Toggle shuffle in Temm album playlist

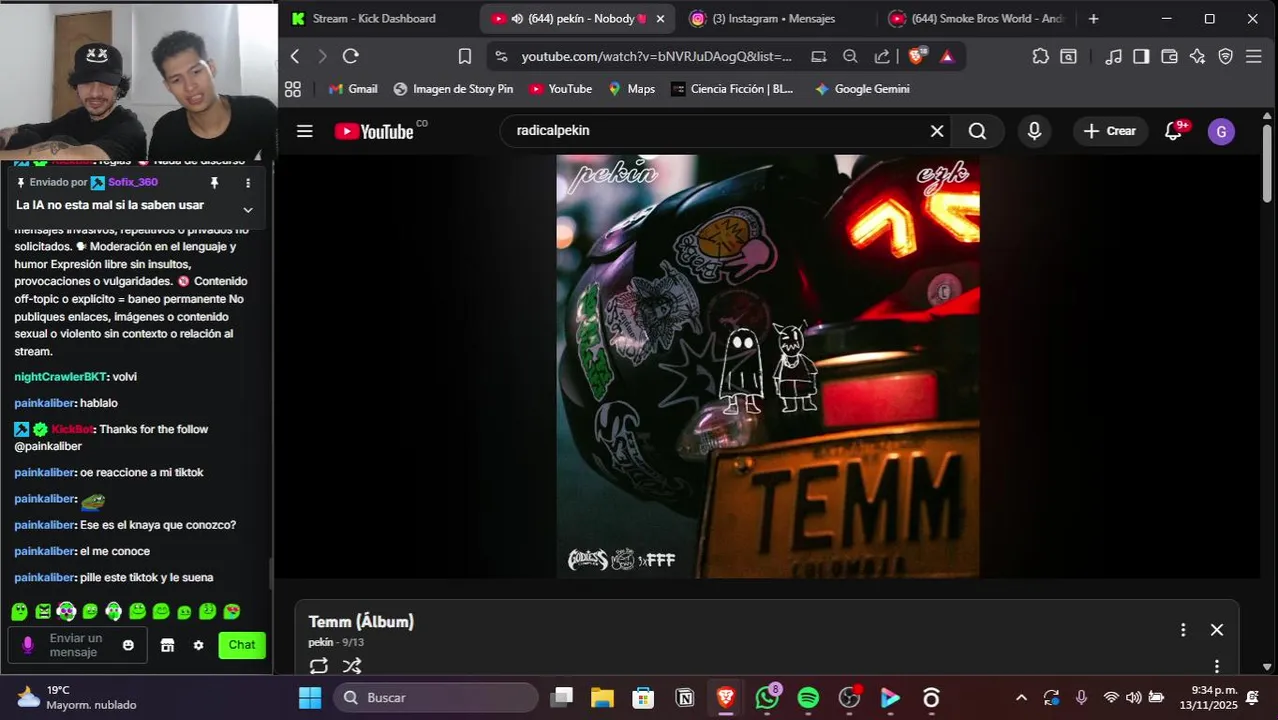point(352,665)
